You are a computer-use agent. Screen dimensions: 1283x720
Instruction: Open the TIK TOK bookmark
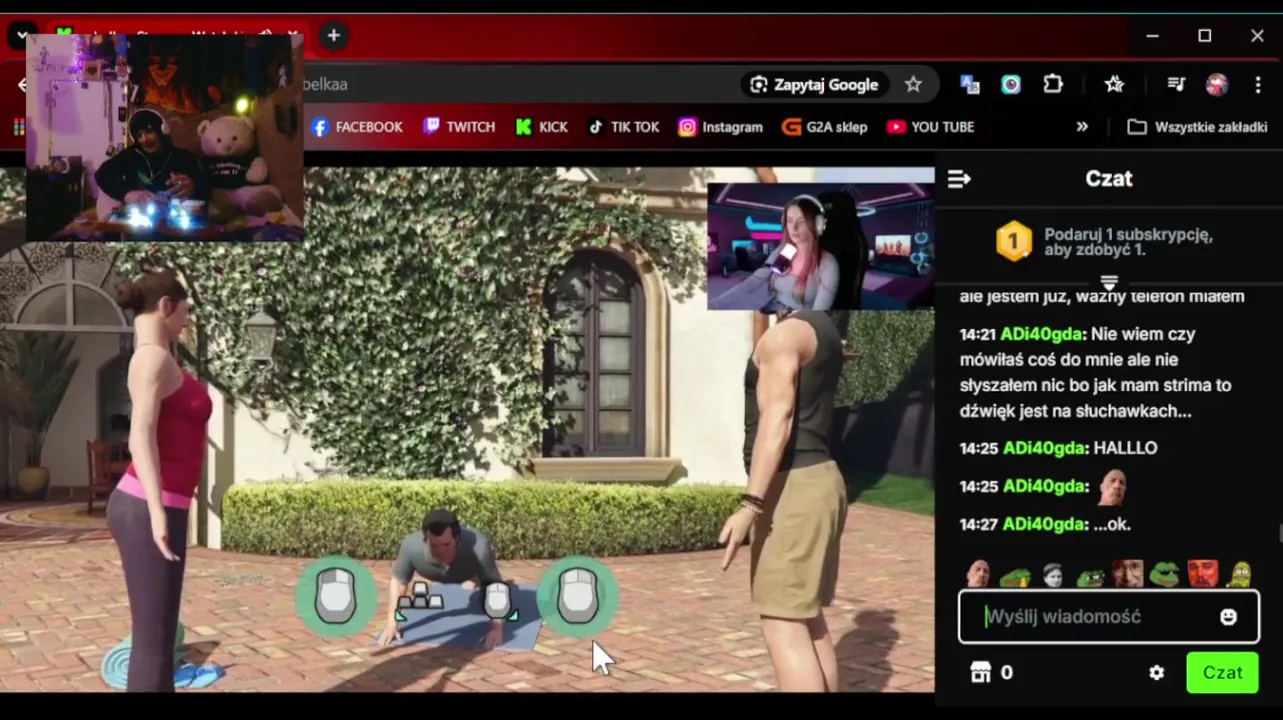pos(623,127)
